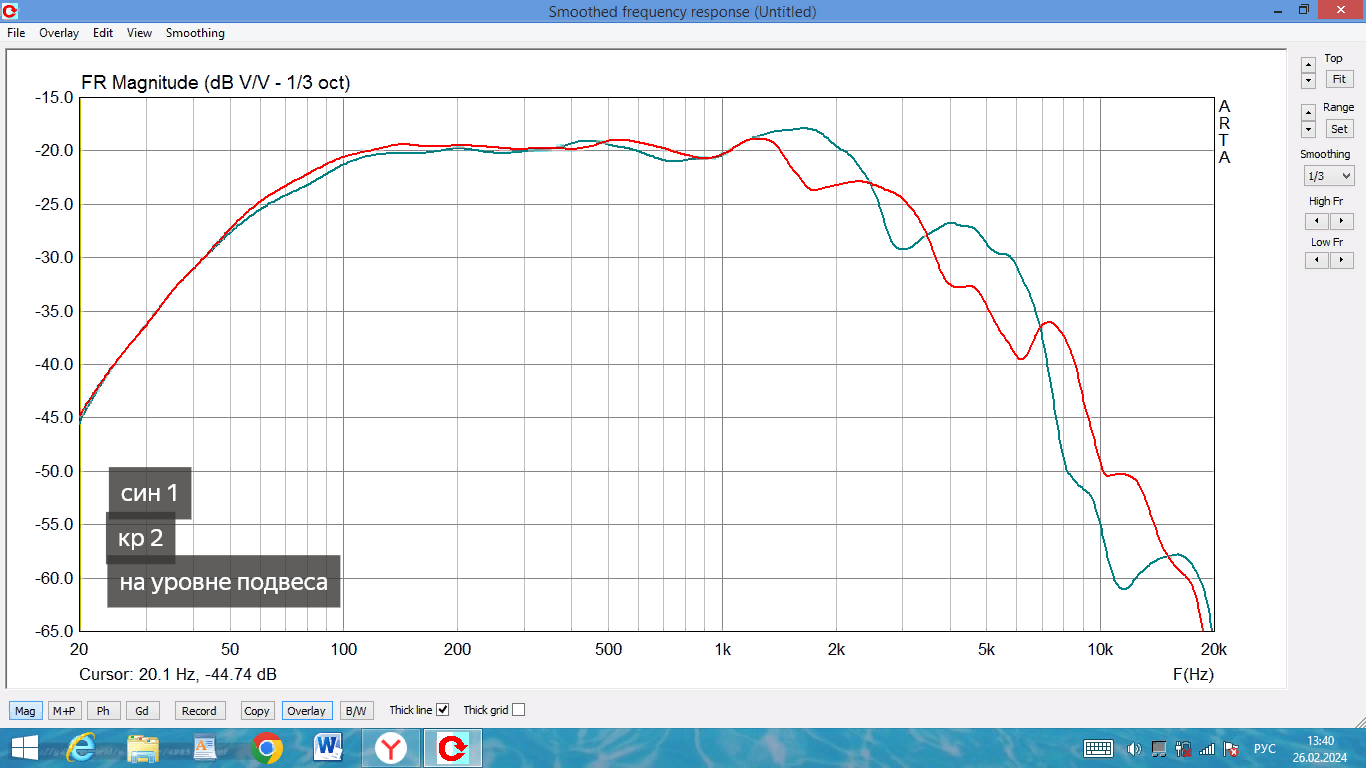Open Microsoft Word from the taskbar
This screenshot has width=1366, height=768.
329,748
